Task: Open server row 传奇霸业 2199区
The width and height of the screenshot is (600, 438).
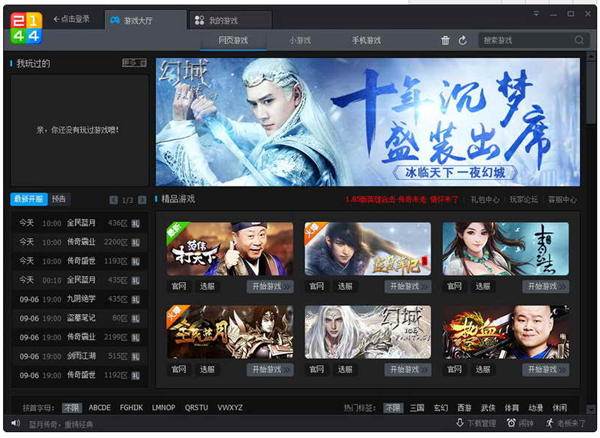Action: point(80,337)
